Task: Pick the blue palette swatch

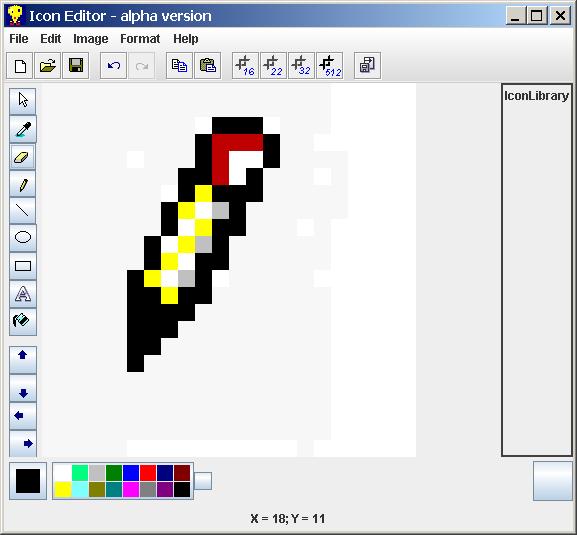Action: click(131, 473)
